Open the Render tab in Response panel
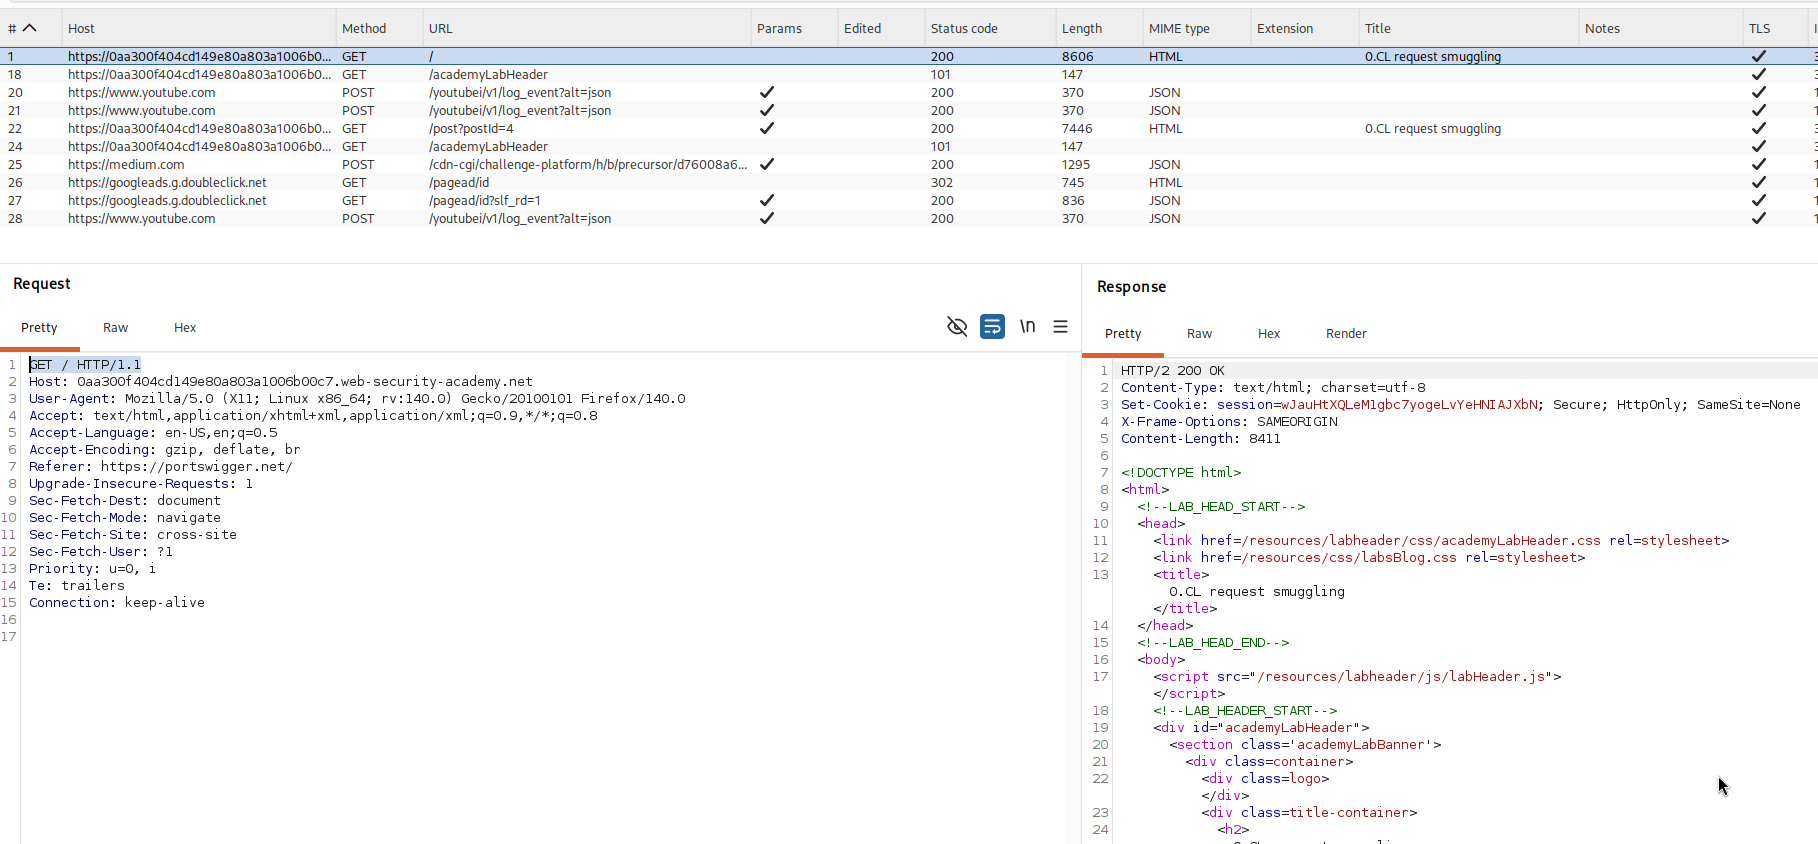 1346,334
